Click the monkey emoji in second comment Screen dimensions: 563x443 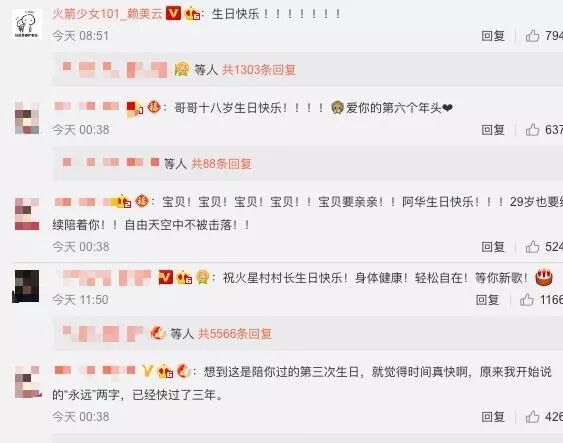[337, 107]
